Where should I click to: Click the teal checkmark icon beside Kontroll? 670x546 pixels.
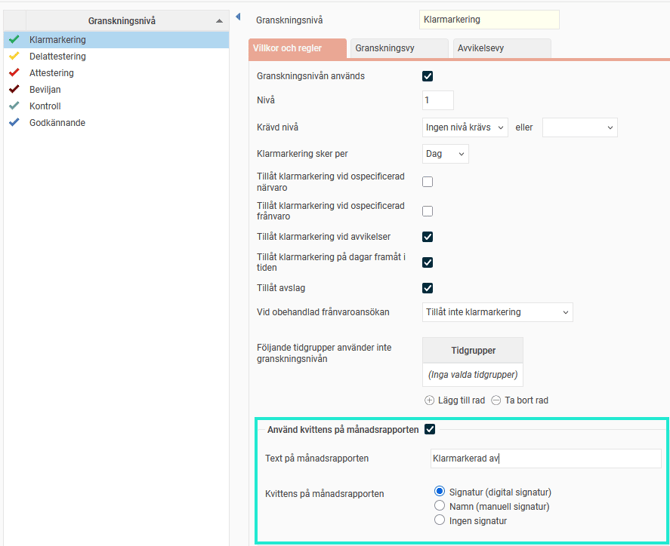pyautogui.click(x=13, y=106)
